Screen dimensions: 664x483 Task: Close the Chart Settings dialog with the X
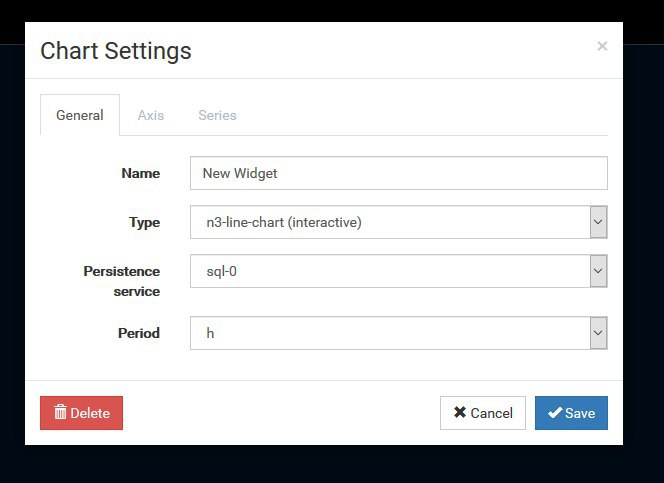(602, 46)
